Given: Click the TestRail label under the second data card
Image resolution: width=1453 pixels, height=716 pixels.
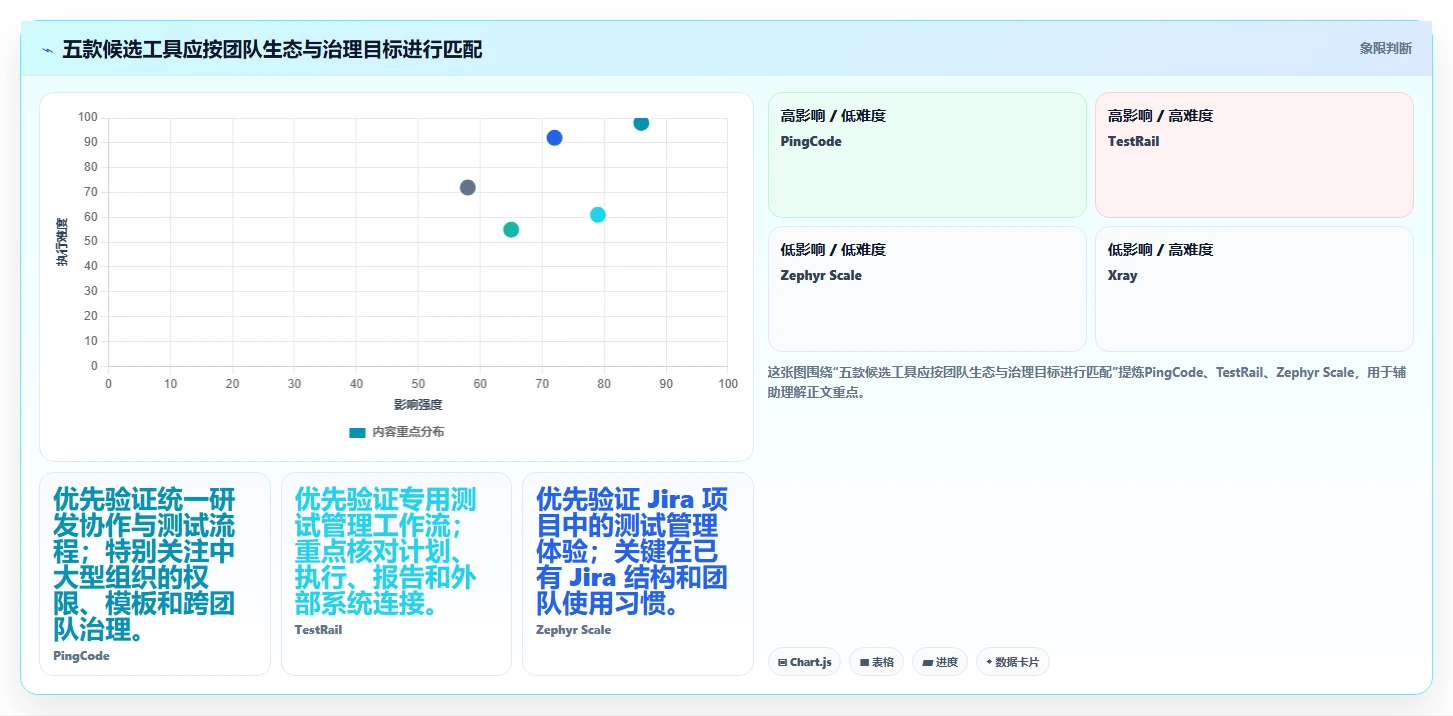Looking at the screenshot, I should tap(318, 630).
